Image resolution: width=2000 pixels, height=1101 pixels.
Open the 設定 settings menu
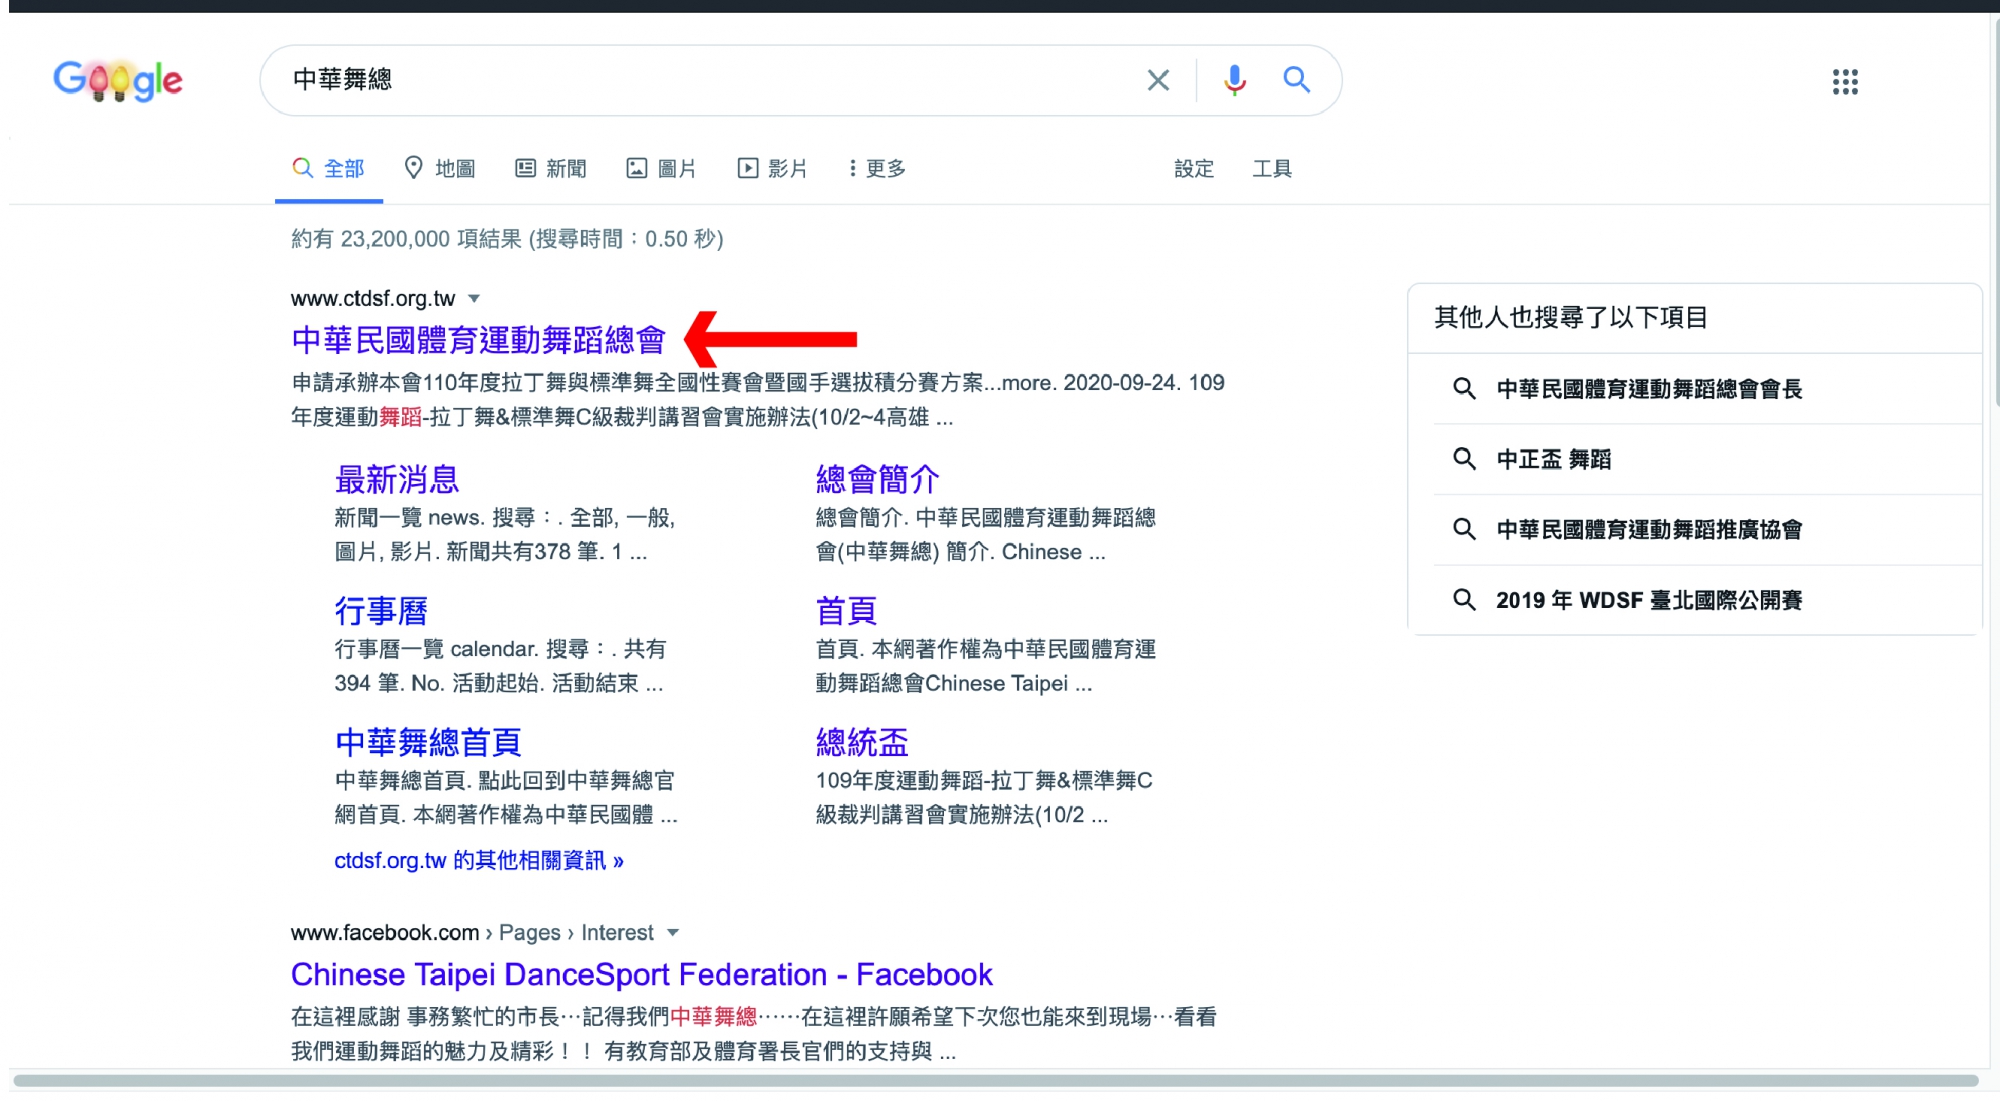[x=1193, y=168]
